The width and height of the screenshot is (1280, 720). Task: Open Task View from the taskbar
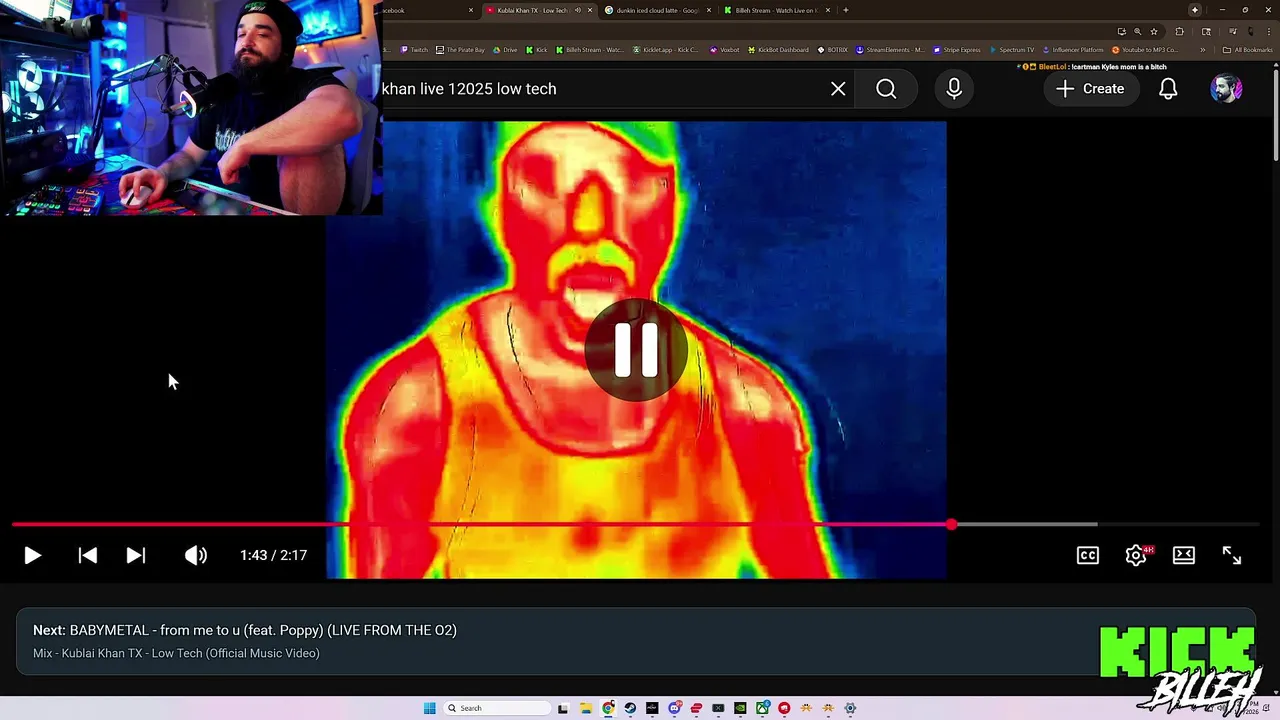click(563, 708)
